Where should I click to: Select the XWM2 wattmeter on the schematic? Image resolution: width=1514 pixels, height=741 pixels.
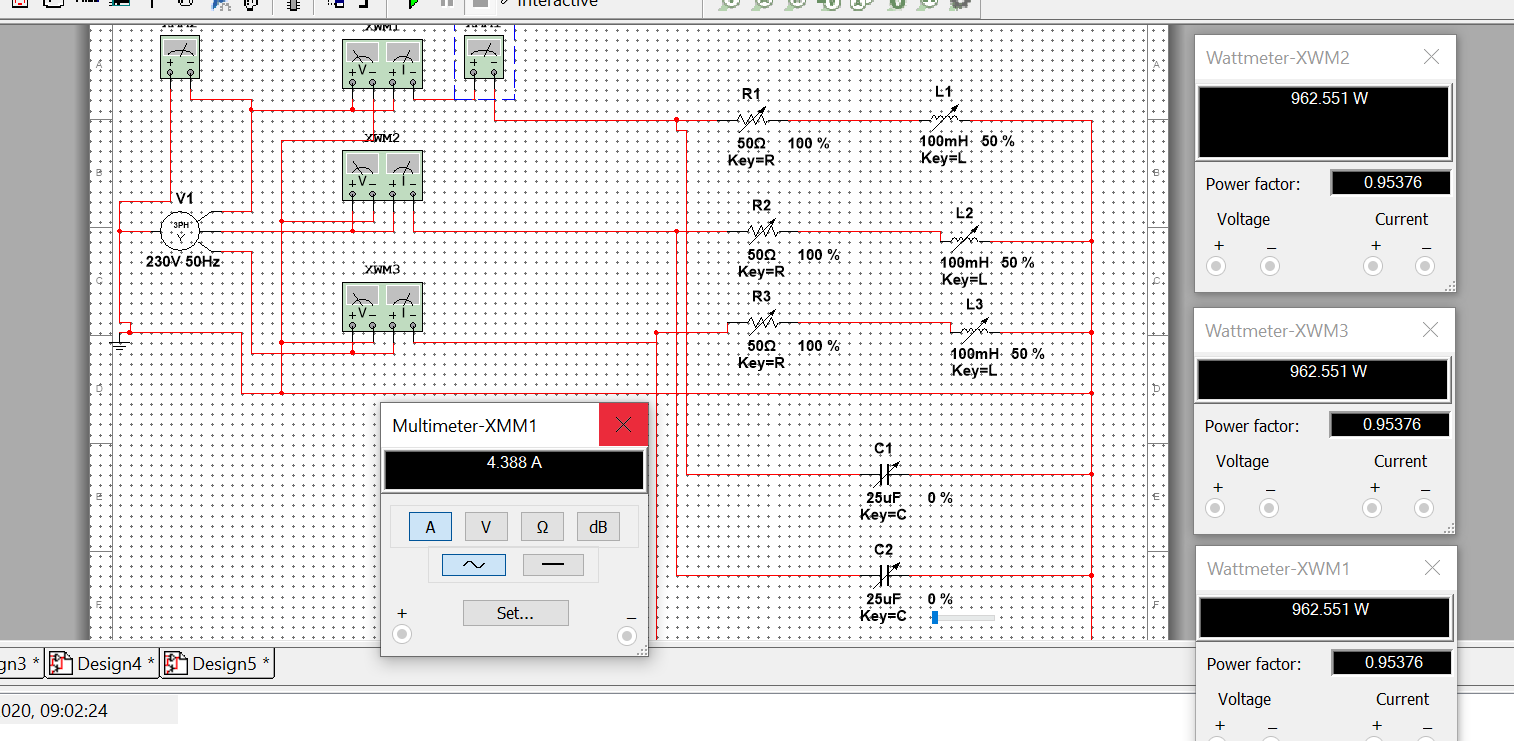(x=383, y=174)
